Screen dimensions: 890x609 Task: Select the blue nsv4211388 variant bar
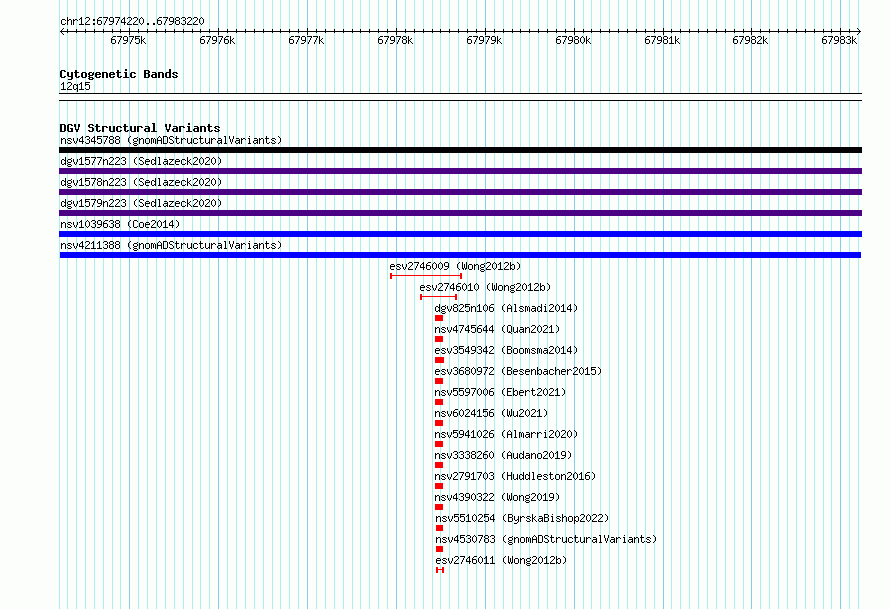[x=460, y=255]
